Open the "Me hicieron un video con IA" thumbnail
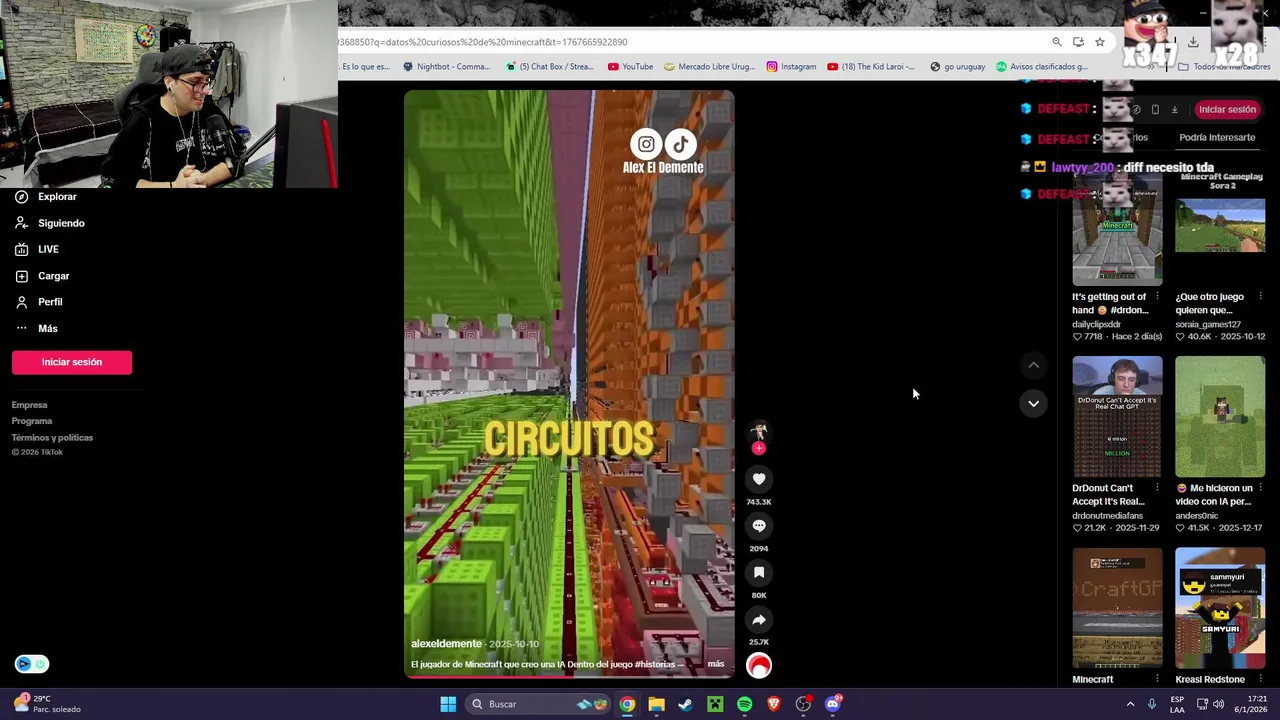The image size is (1280, 720). tap(1220, 417)
